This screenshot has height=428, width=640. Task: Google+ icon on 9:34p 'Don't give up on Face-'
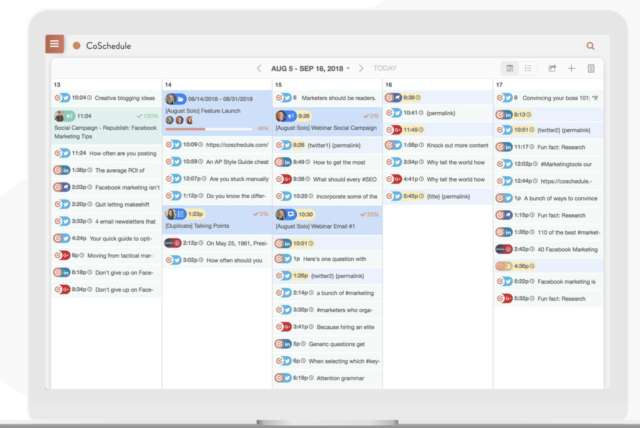[66, 289]
